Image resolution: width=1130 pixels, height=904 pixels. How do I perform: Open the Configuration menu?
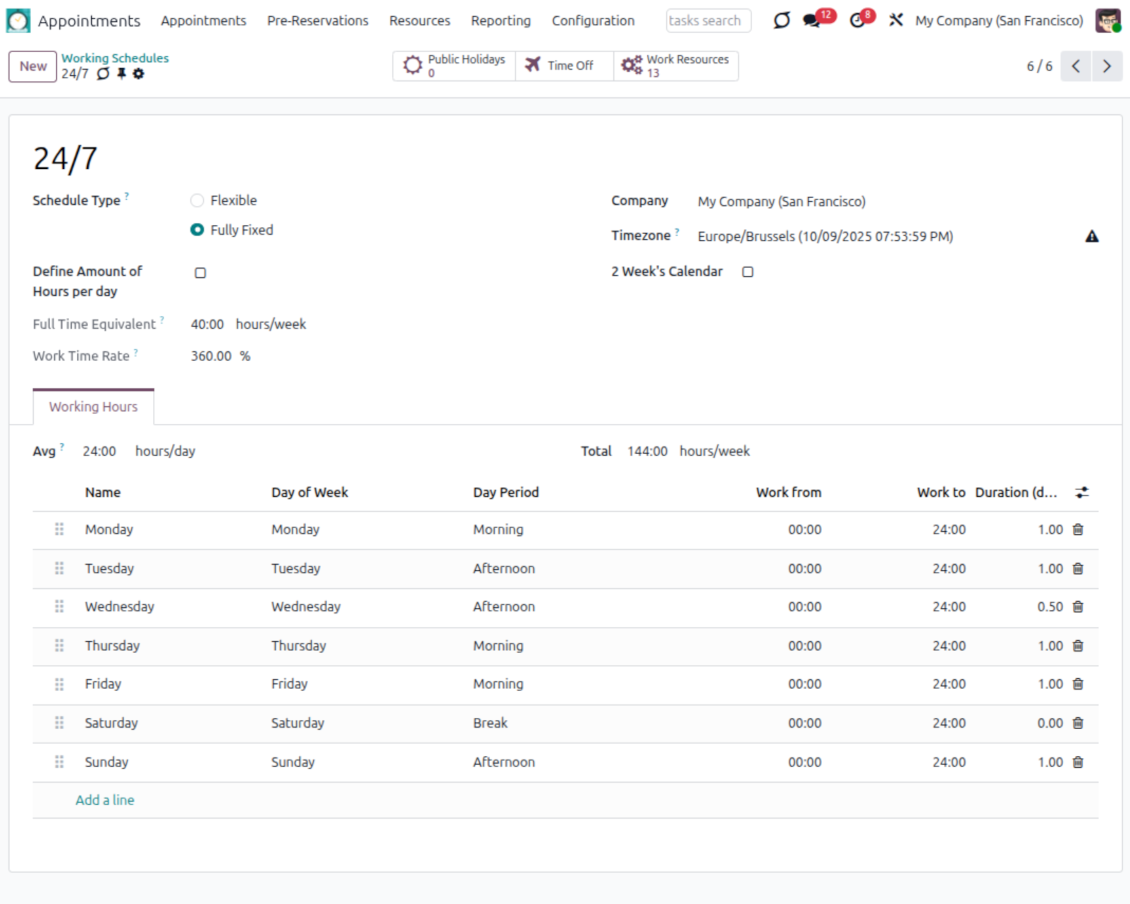pos(593,21)
